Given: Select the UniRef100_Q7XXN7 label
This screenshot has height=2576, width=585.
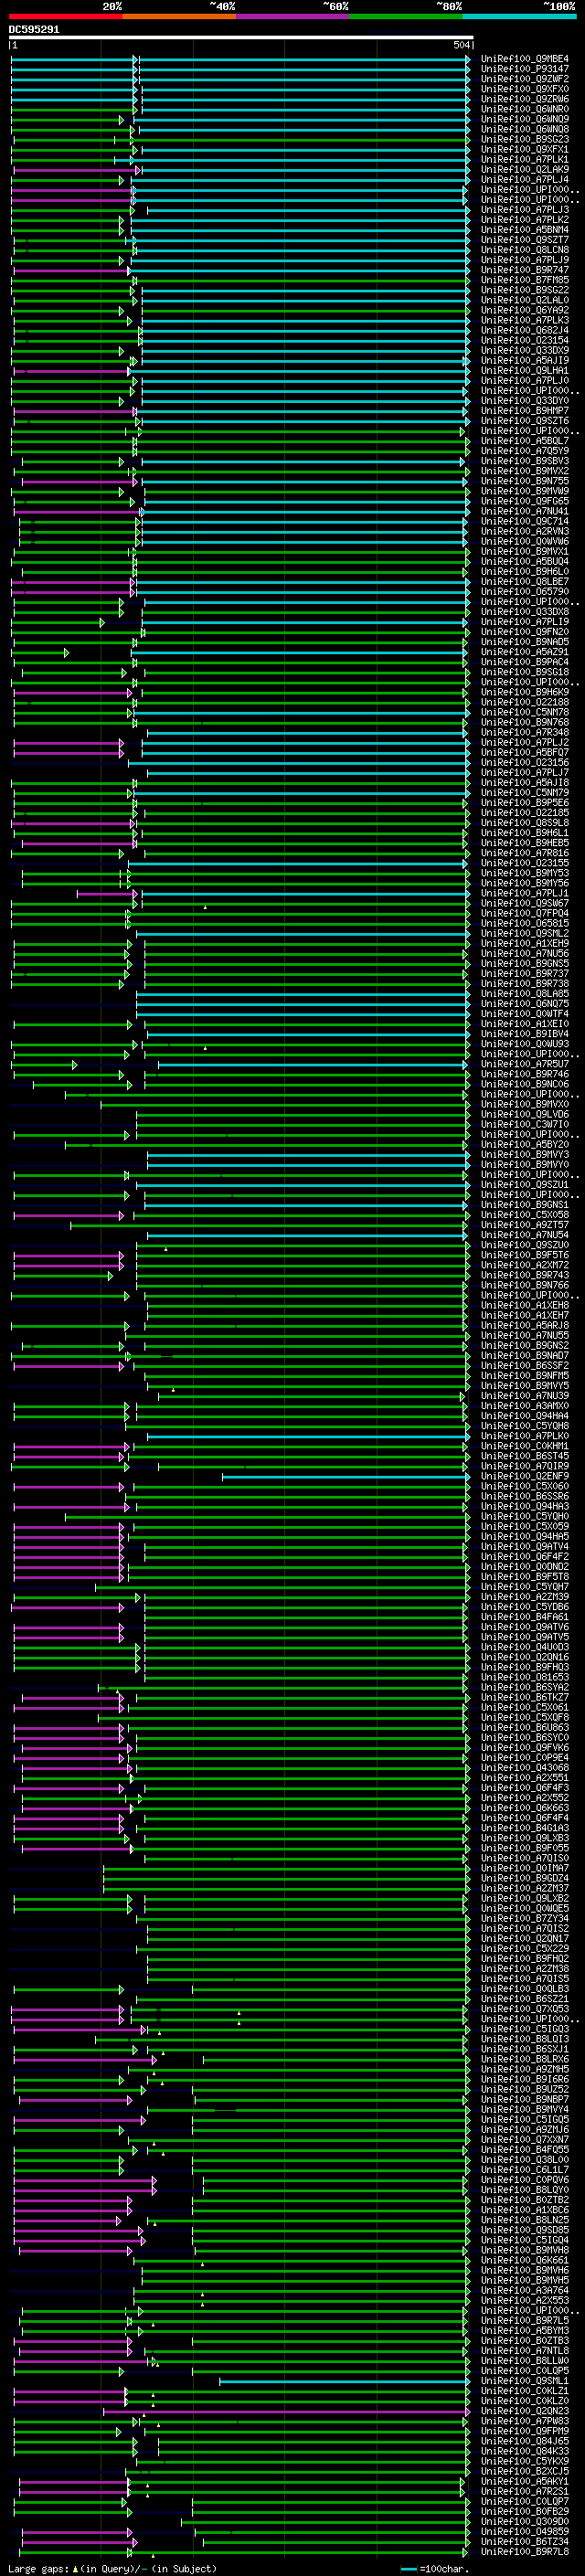Looking at the screenshot, I should [525, 2140].
